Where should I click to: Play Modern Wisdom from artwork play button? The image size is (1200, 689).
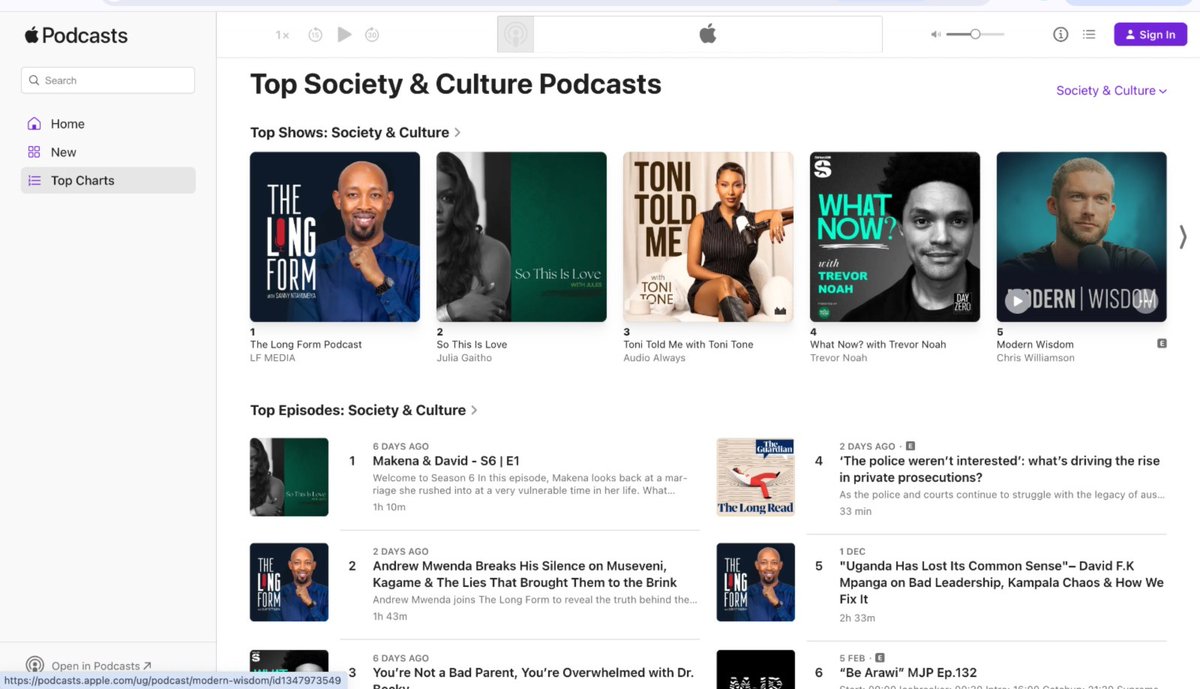point(1017,300)
